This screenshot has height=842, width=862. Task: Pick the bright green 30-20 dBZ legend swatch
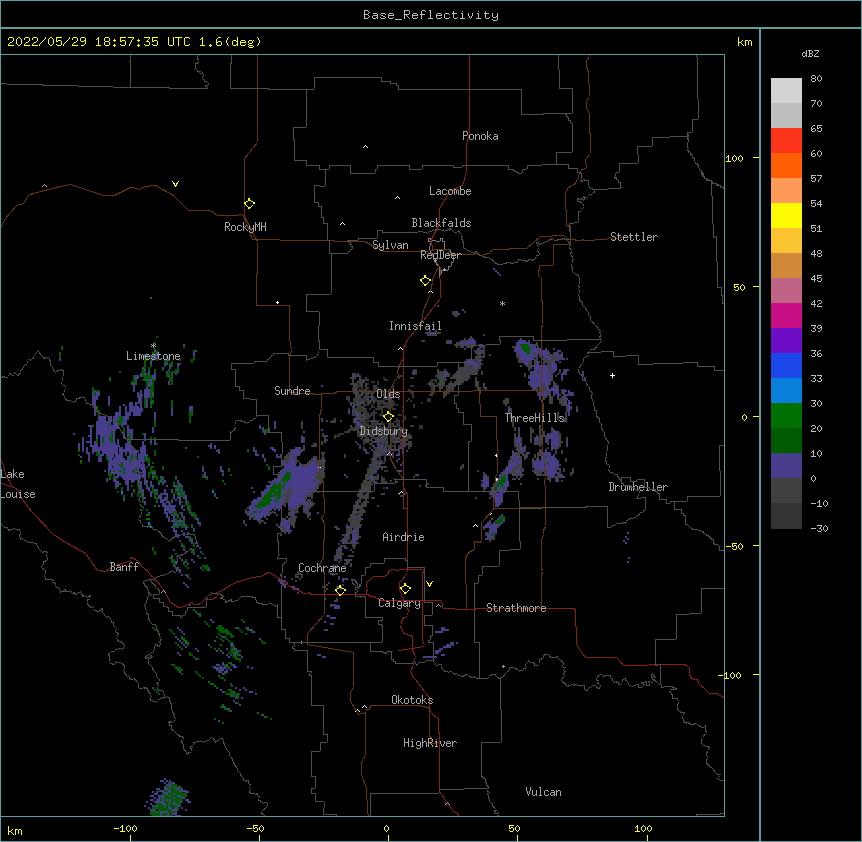(786, 416)
